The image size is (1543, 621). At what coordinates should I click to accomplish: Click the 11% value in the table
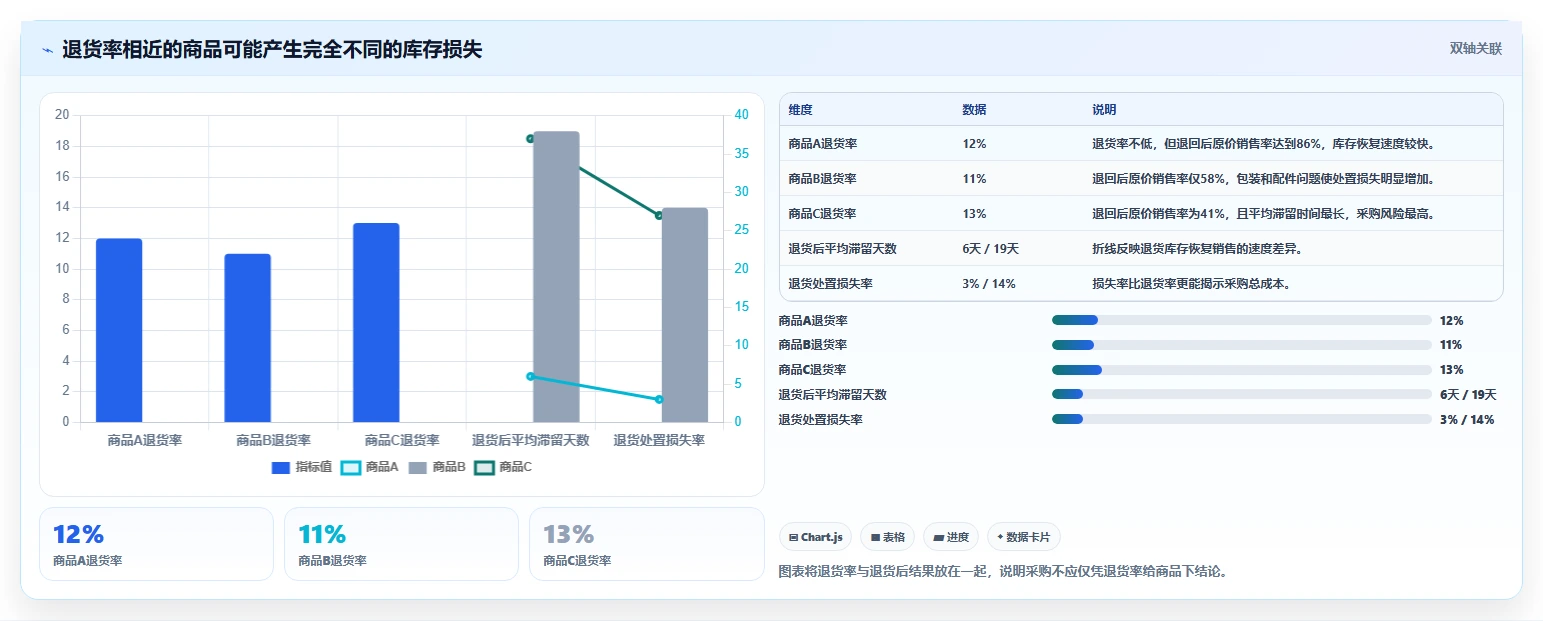[974, 179]
